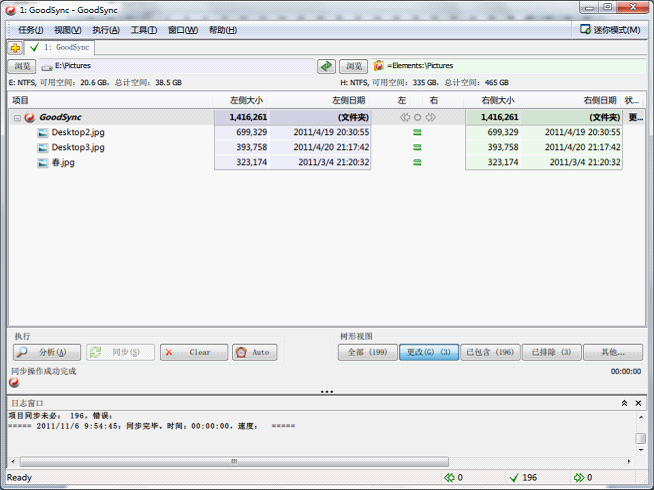Click the left drive icon beside E:\Pictures
Viewport: 654px width, 490px height.
[x=47, y=66]
